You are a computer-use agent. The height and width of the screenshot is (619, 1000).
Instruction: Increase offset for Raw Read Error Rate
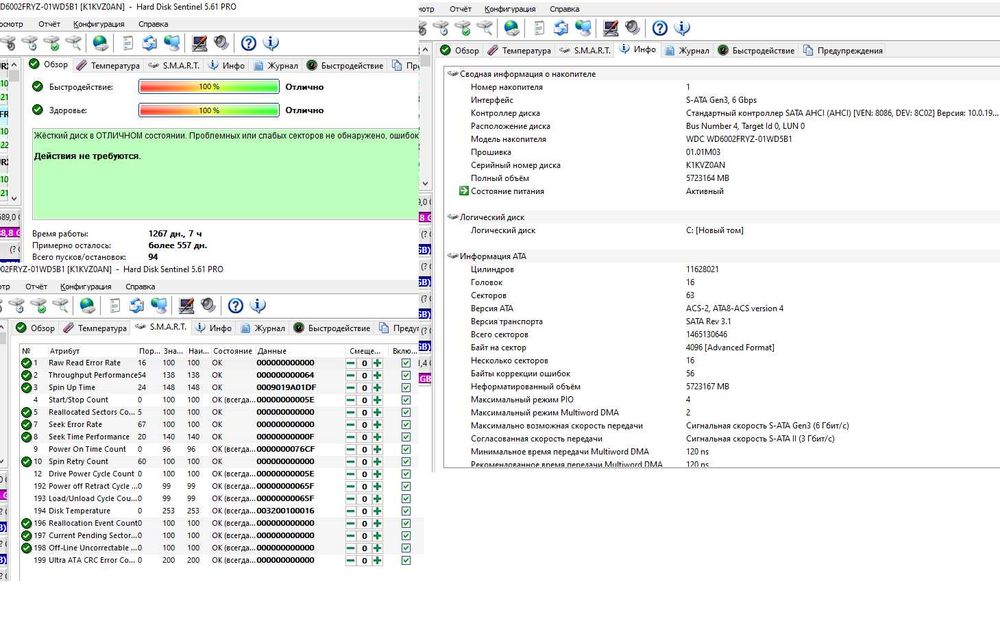coord(378,363)
